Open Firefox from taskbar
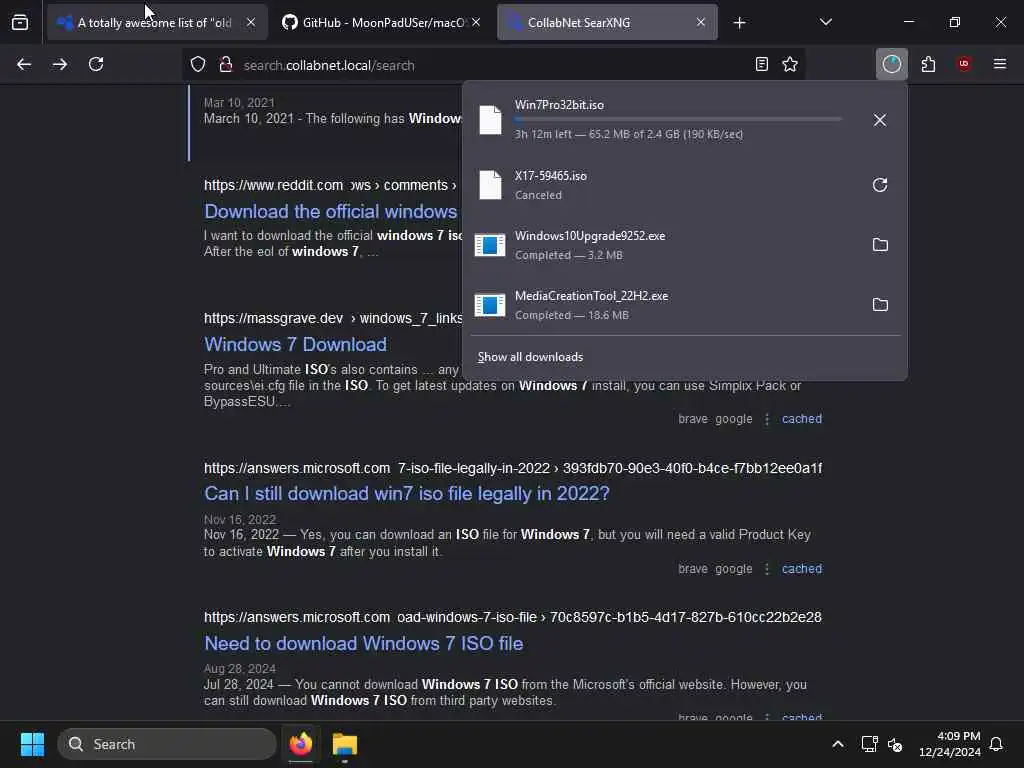 click(300, 744)
